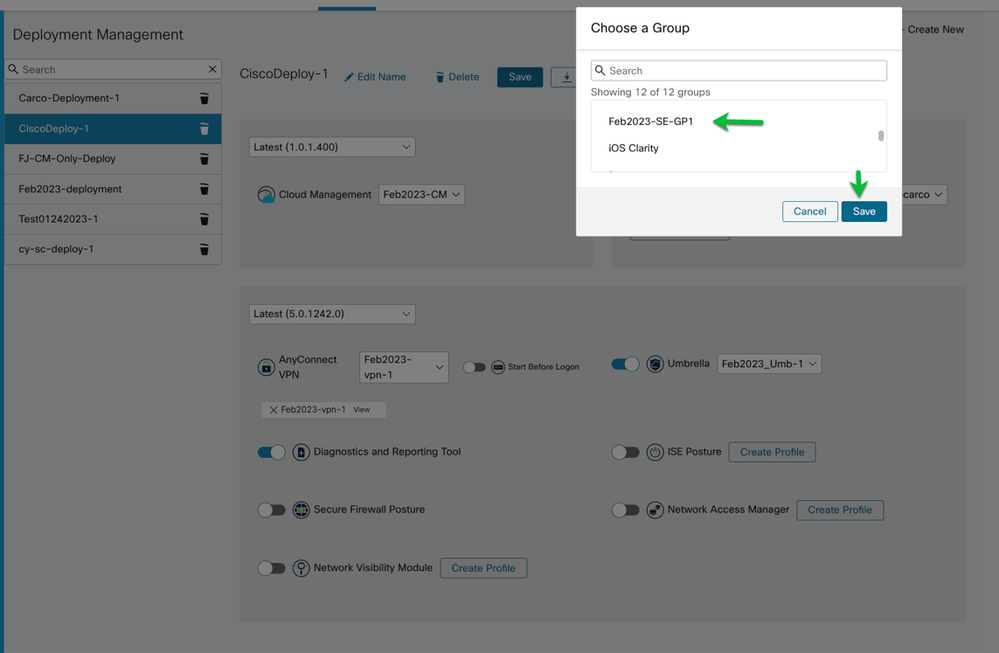Click the ISE Posture icon
This screenshot has width=999, height=653.
pyautogui.click(x=655, y=452)
